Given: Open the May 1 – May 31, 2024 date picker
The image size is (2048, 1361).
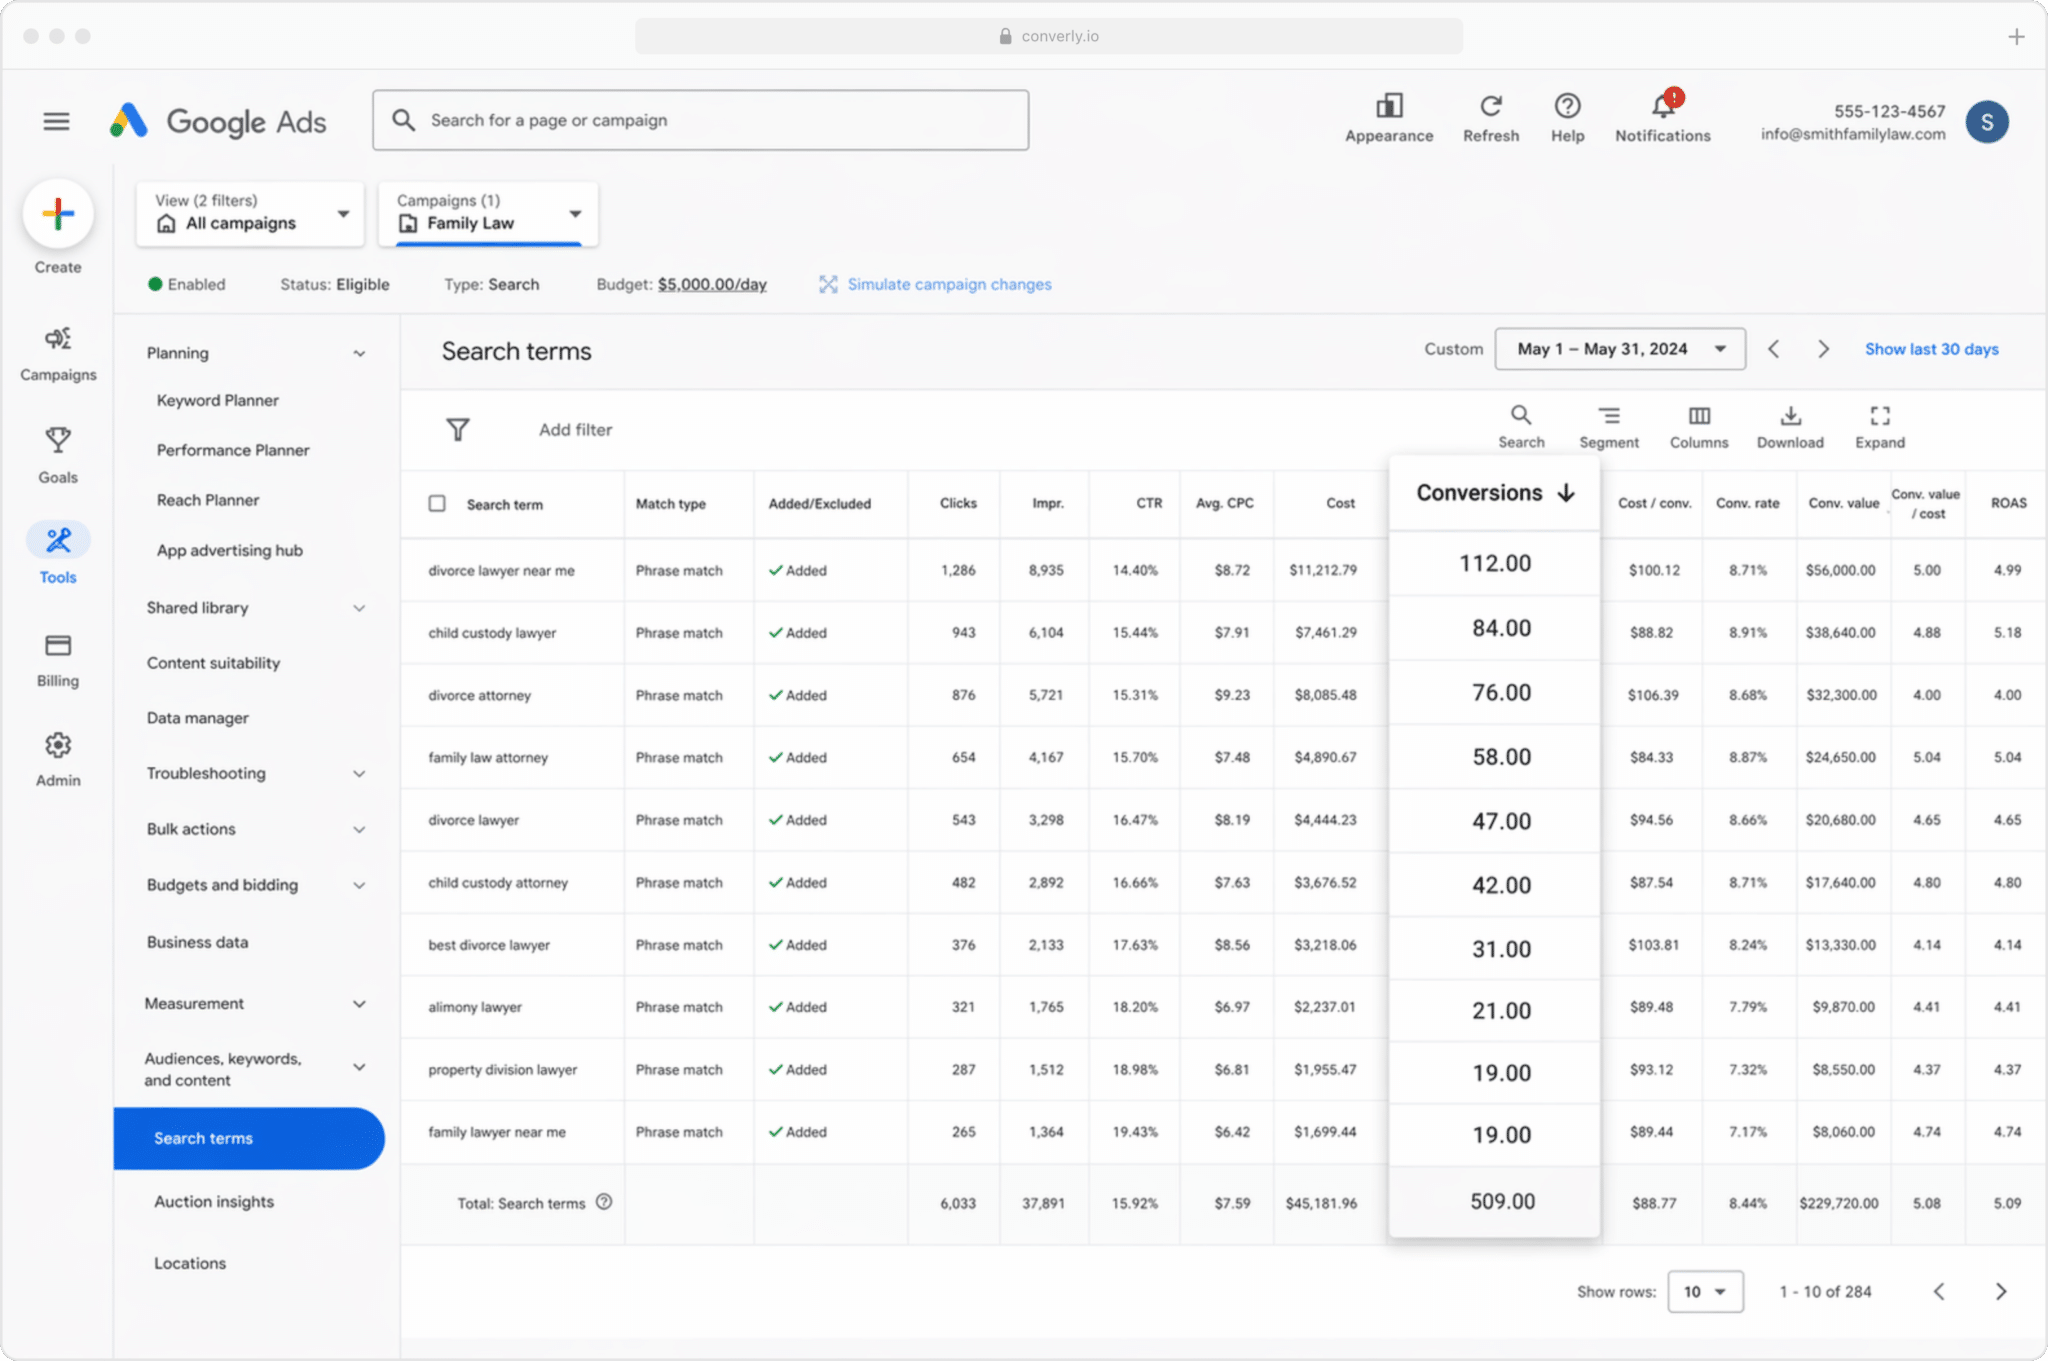Looking at the screenshot, I should tap(1620, 349).
